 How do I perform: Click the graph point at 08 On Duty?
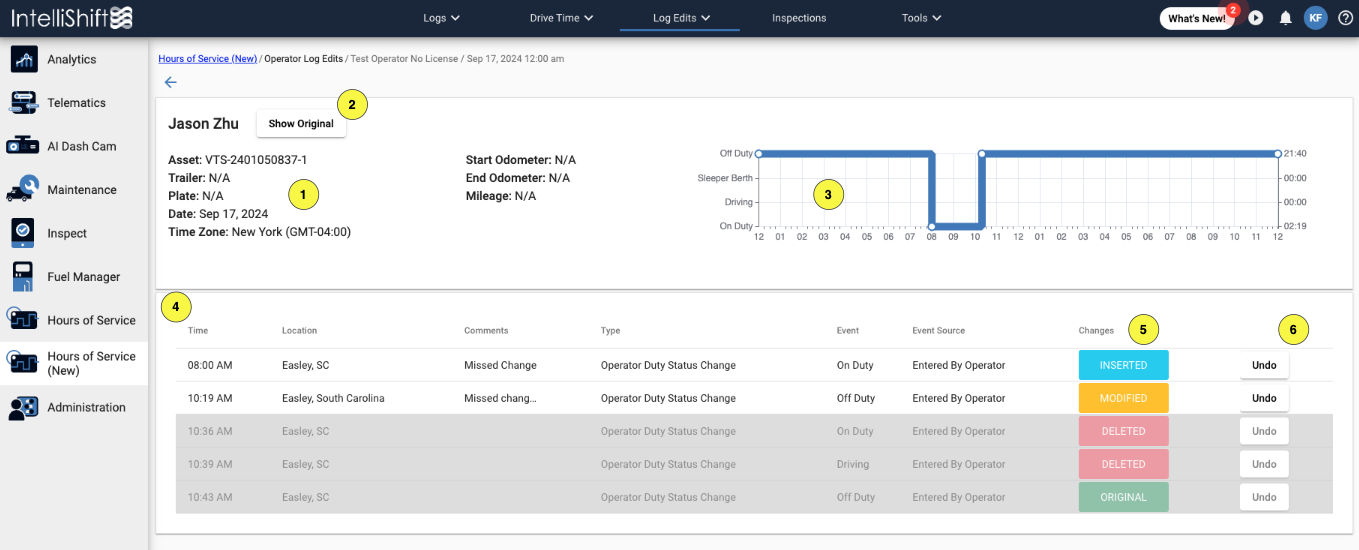click(932, 226)
